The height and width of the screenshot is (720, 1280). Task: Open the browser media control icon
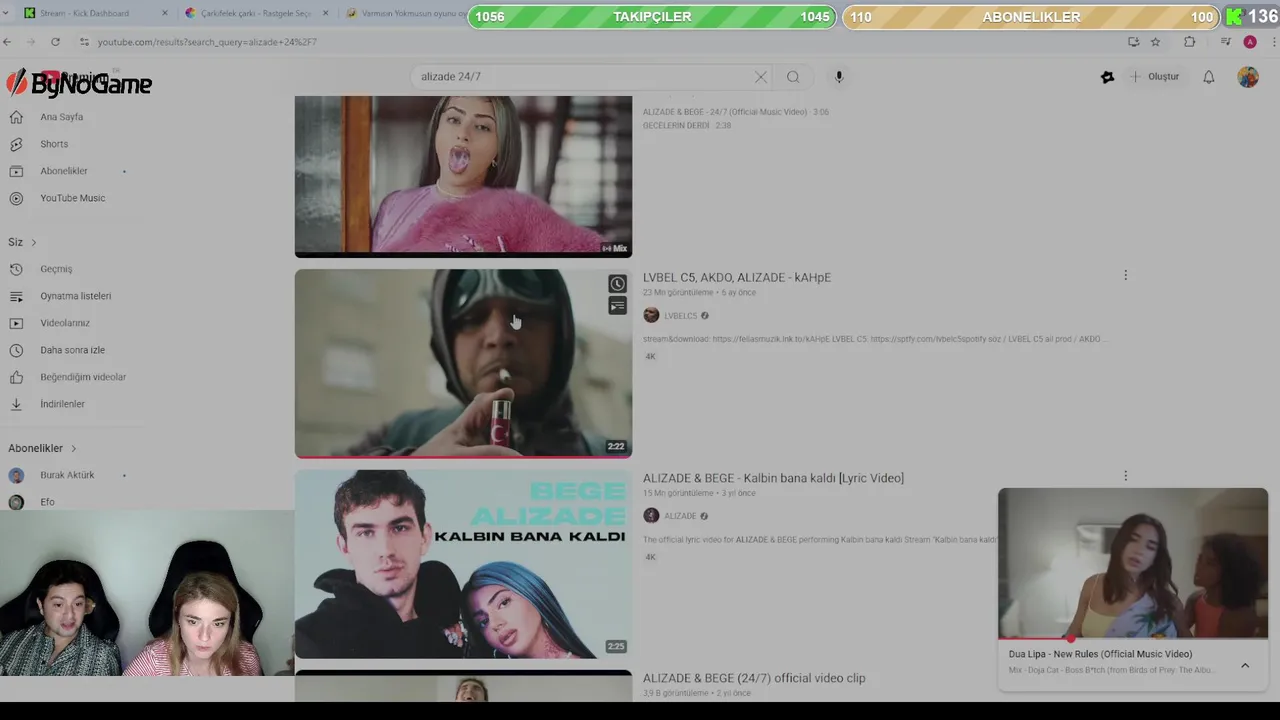point(1226,42)
